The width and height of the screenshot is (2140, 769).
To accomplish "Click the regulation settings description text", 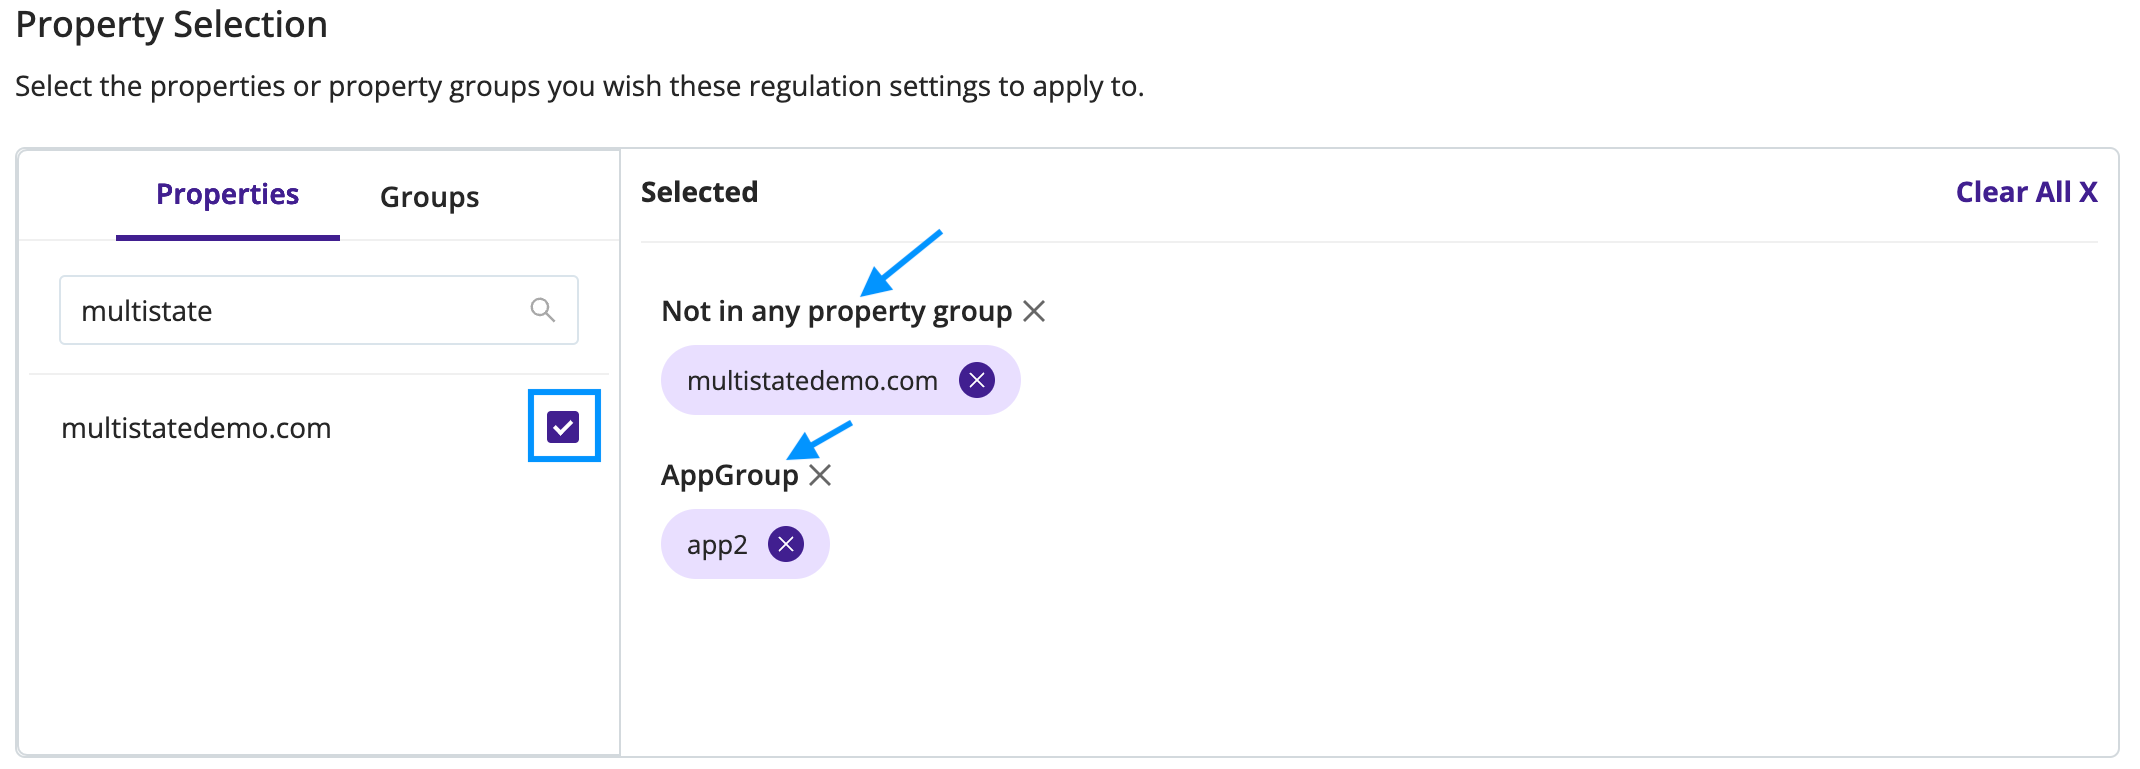I will (579, 87).
